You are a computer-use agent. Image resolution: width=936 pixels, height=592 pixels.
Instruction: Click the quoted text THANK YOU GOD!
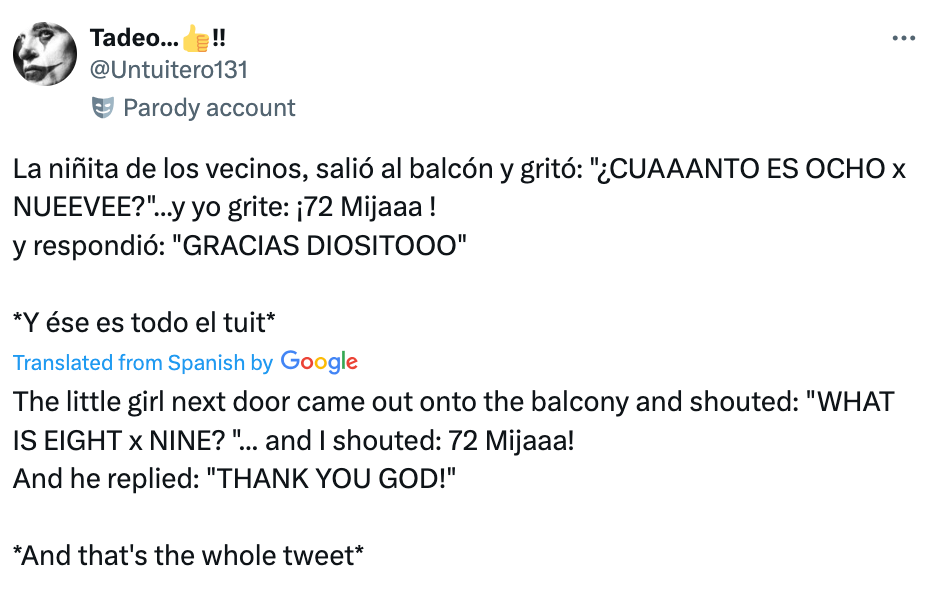point(329,478)
